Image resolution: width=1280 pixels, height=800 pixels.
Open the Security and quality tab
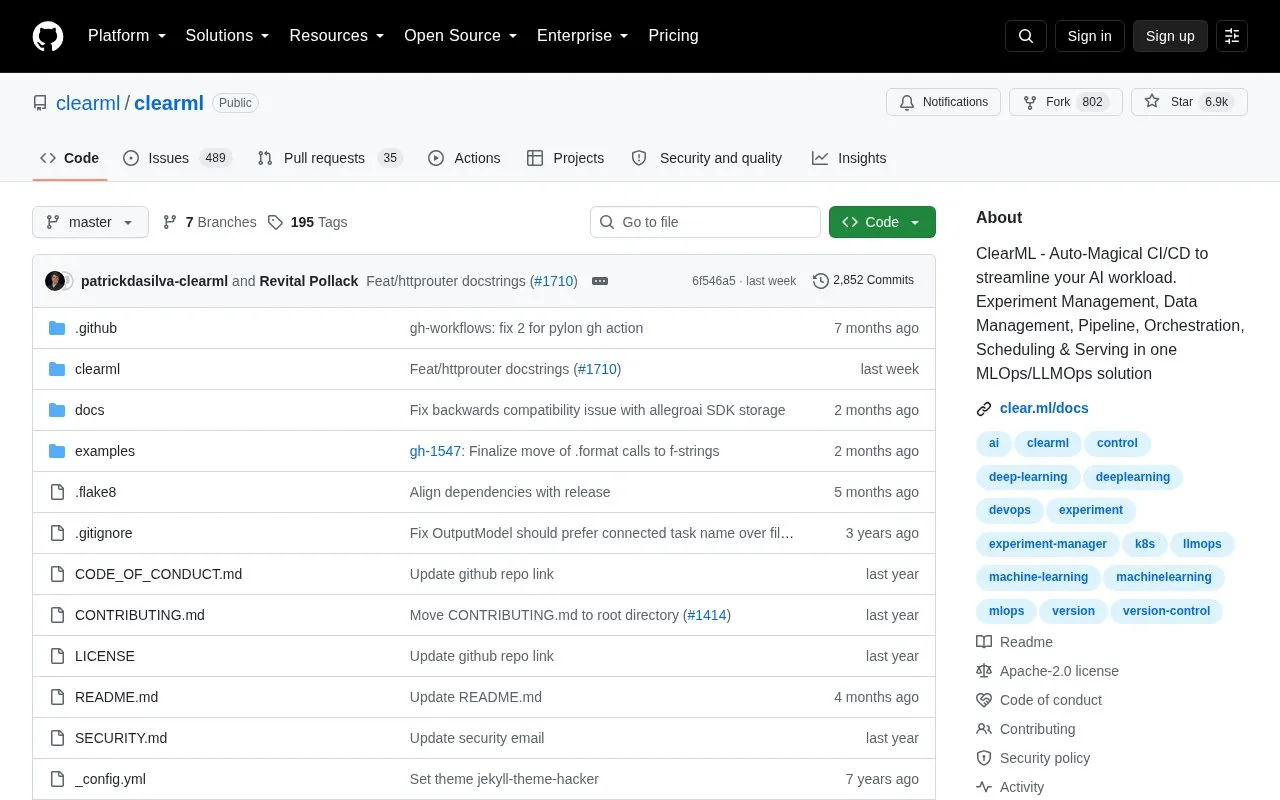pos(707,158)
